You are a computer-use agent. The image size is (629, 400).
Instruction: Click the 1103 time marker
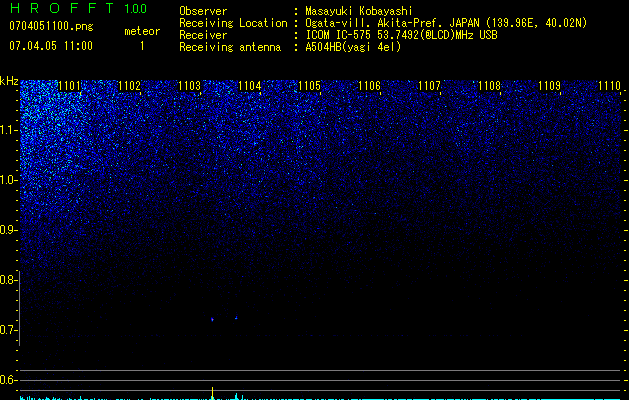pos(189,86)
